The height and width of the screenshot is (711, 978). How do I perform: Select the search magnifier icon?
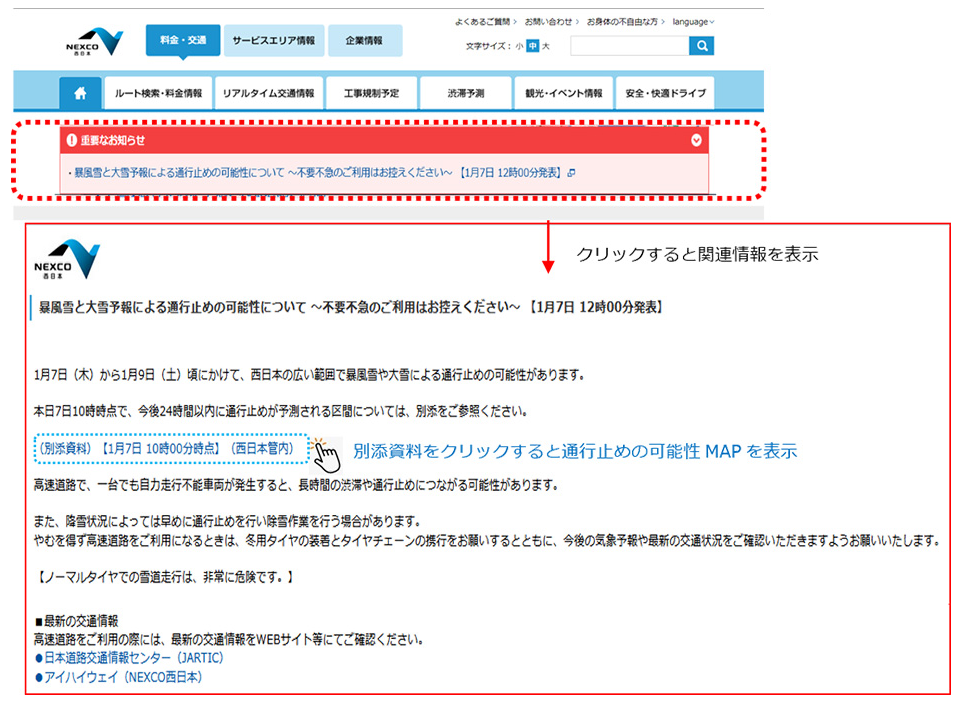tap(702, 45)
